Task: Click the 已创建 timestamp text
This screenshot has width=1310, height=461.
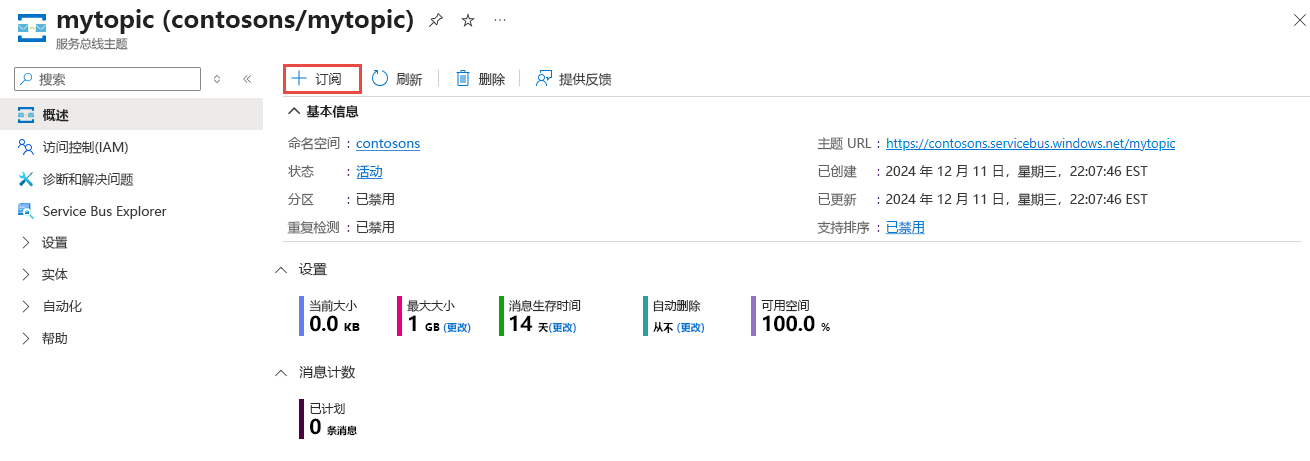Action: (x=1016, y=171)
